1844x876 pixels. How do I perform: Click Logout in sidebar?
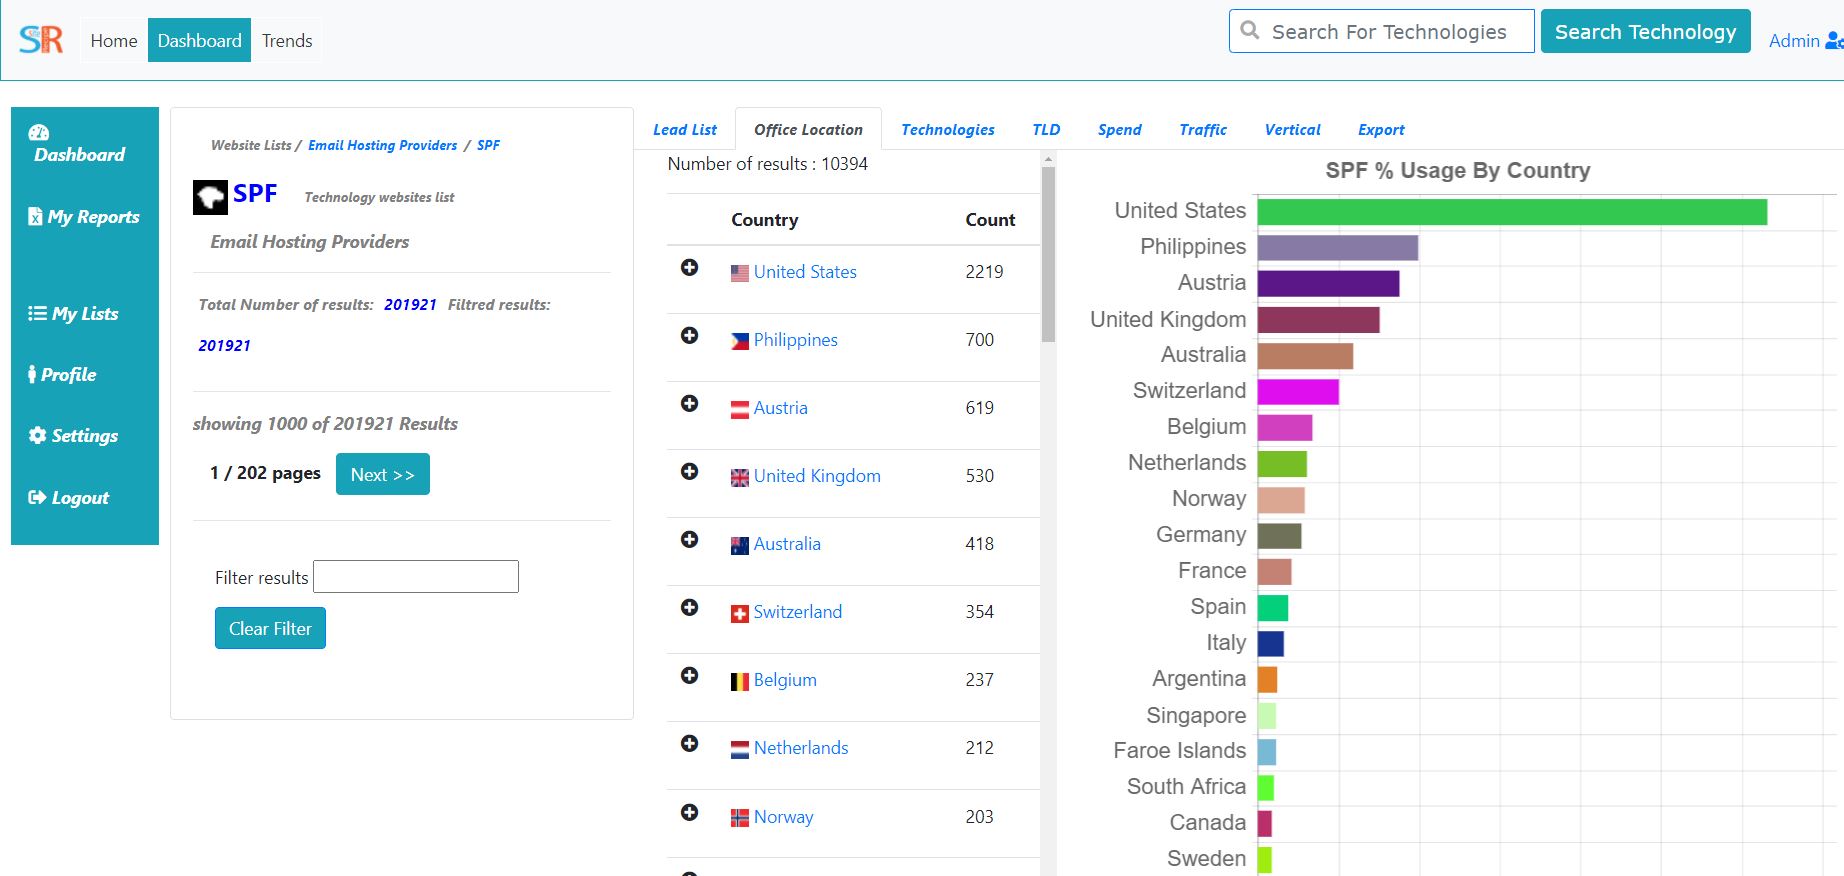coord(68,498)
